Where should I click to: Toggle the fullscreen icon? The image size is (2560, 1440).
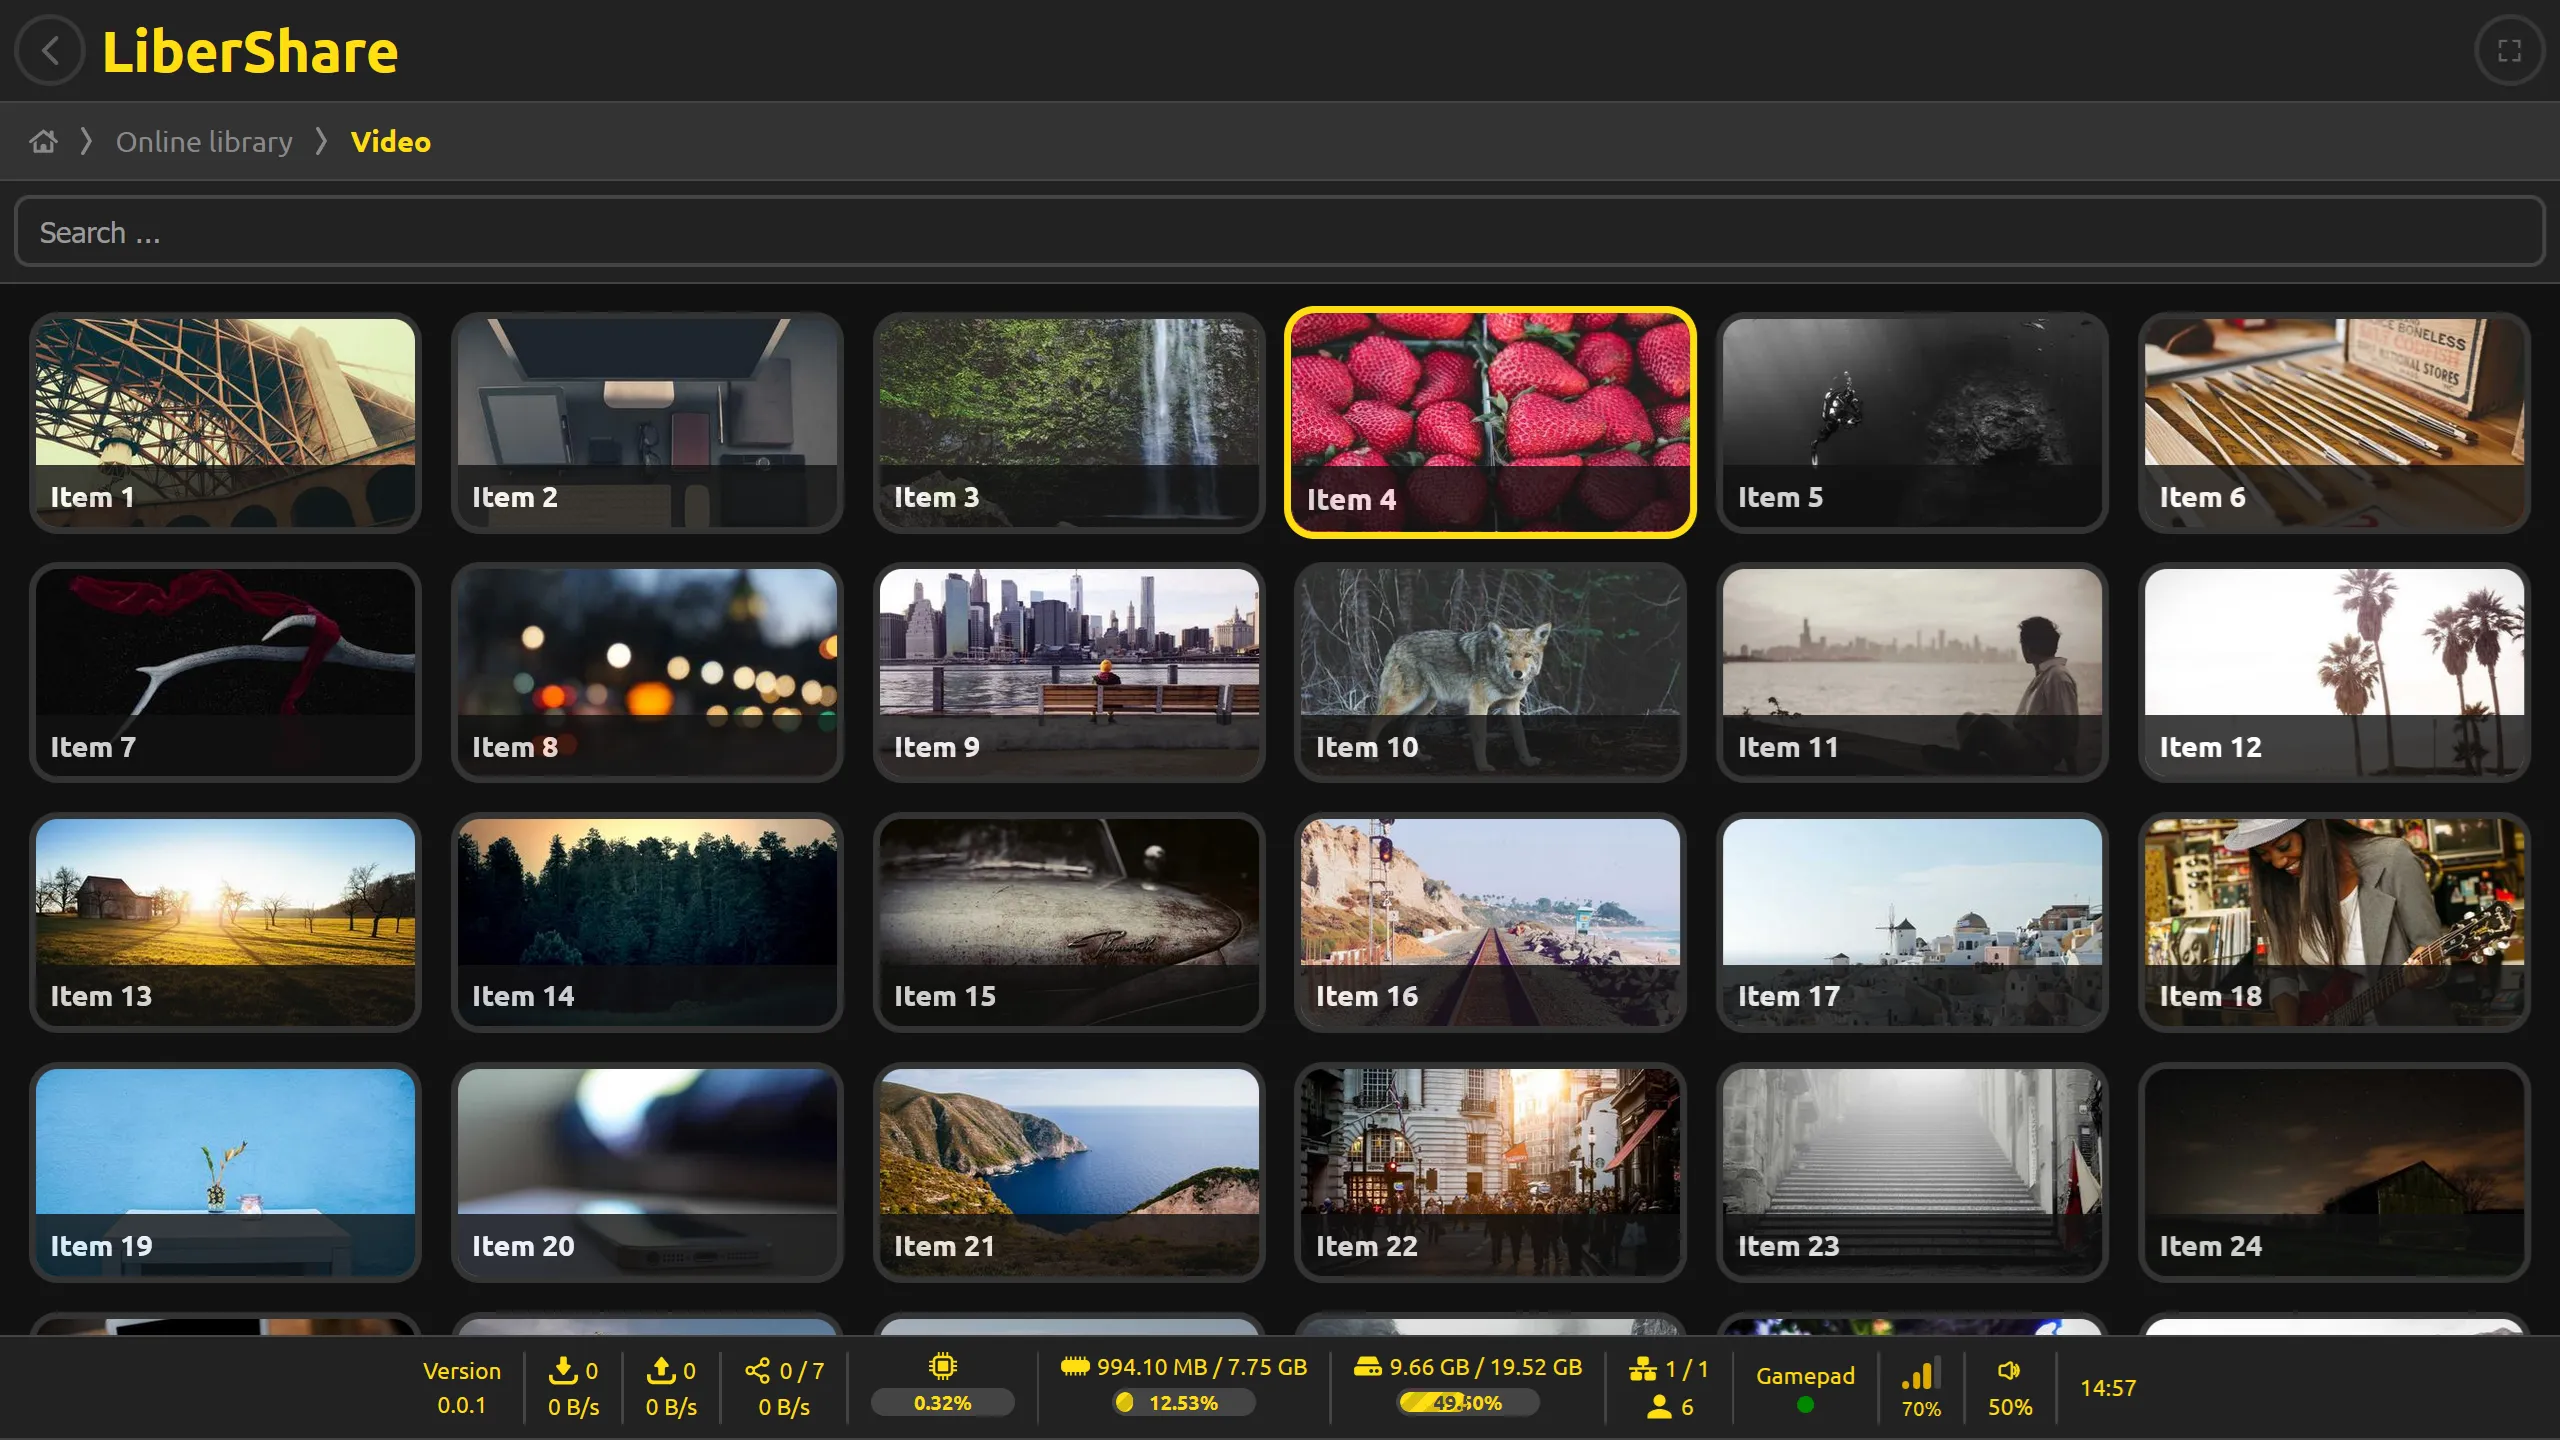(x=2509, y=50)
